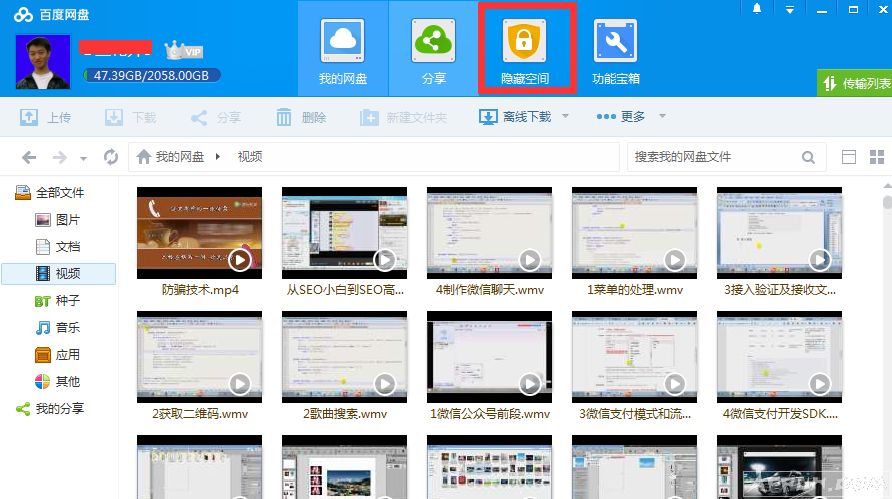Play the 1微信公众号前段.wmv video

[530, 384]
